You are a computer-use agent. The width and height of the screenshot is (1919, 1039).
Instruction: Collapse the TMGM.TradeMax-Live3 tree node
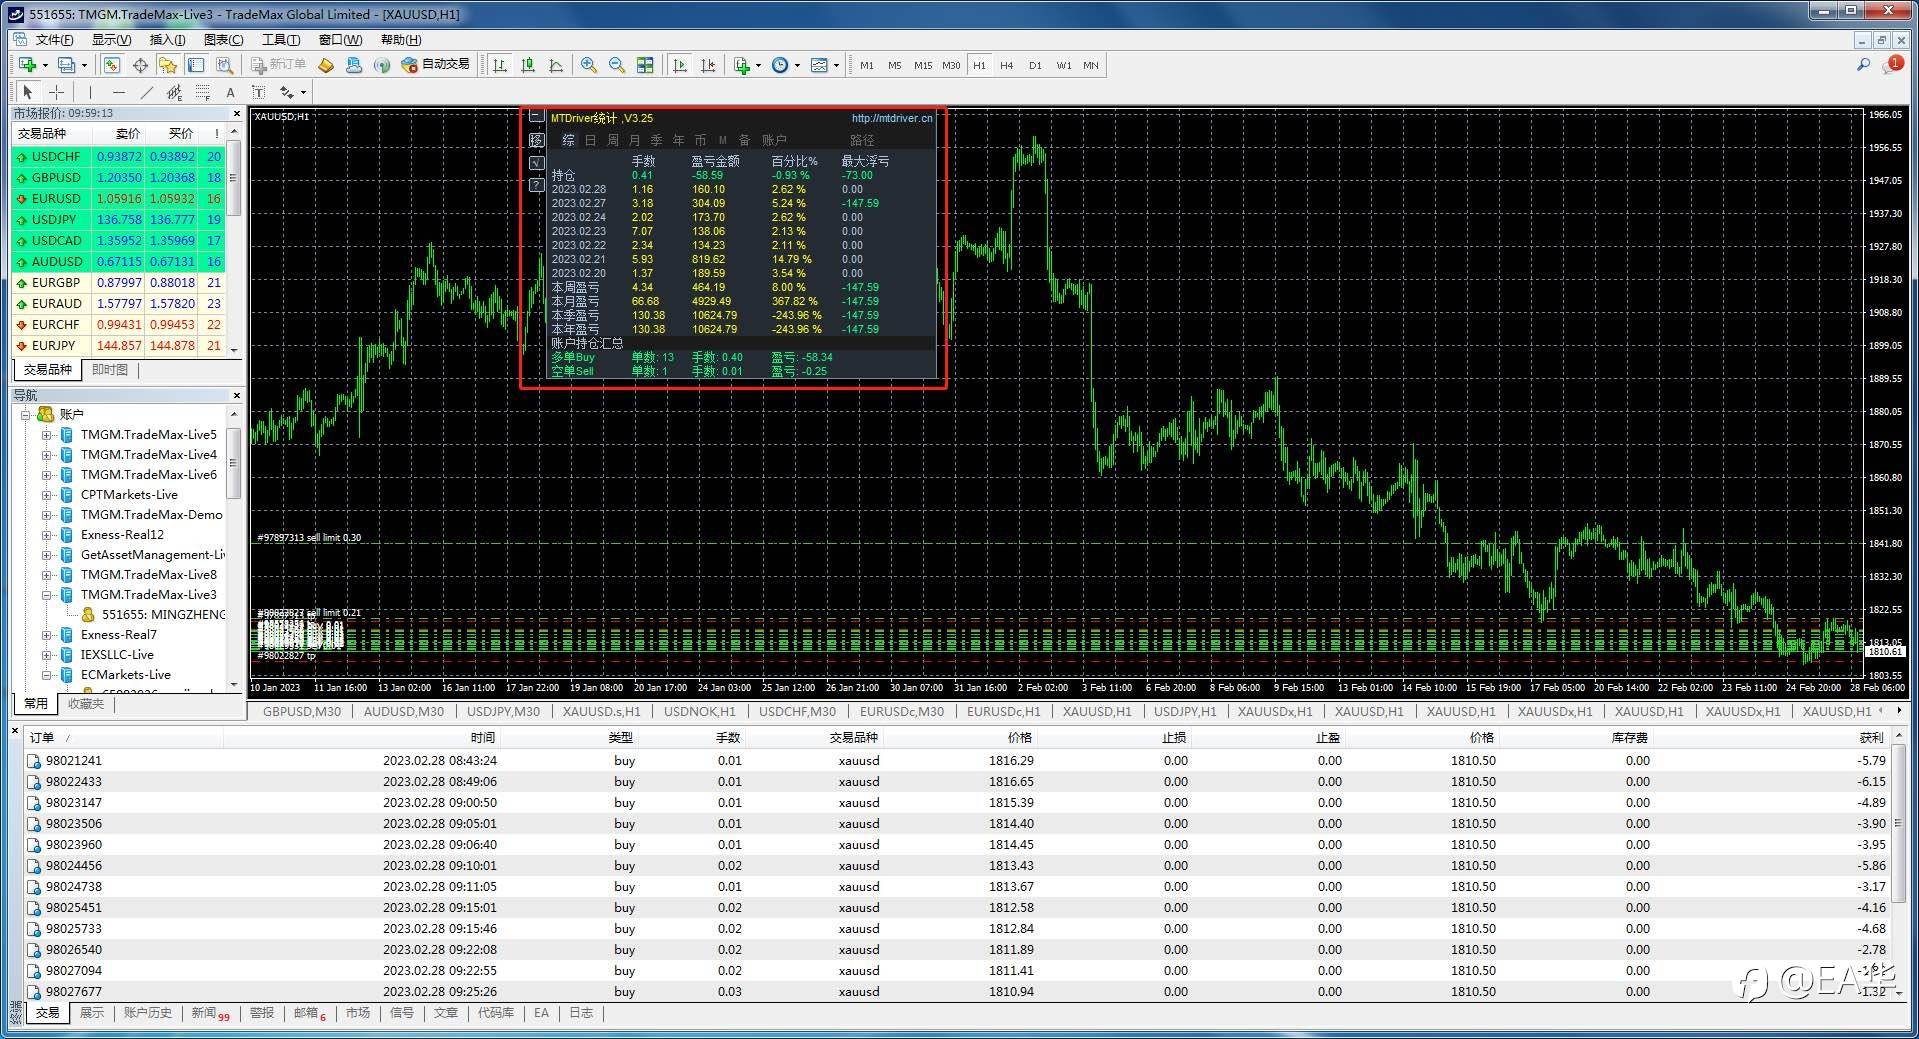point(46,595)
